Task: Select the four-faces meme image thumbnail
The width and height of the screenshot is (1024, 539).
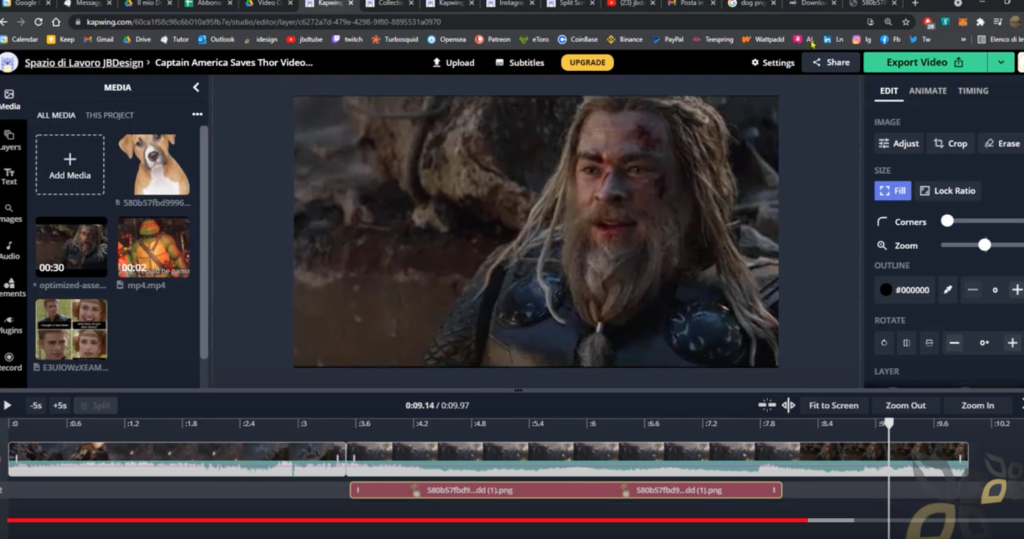Action: (x=71, y=329)
